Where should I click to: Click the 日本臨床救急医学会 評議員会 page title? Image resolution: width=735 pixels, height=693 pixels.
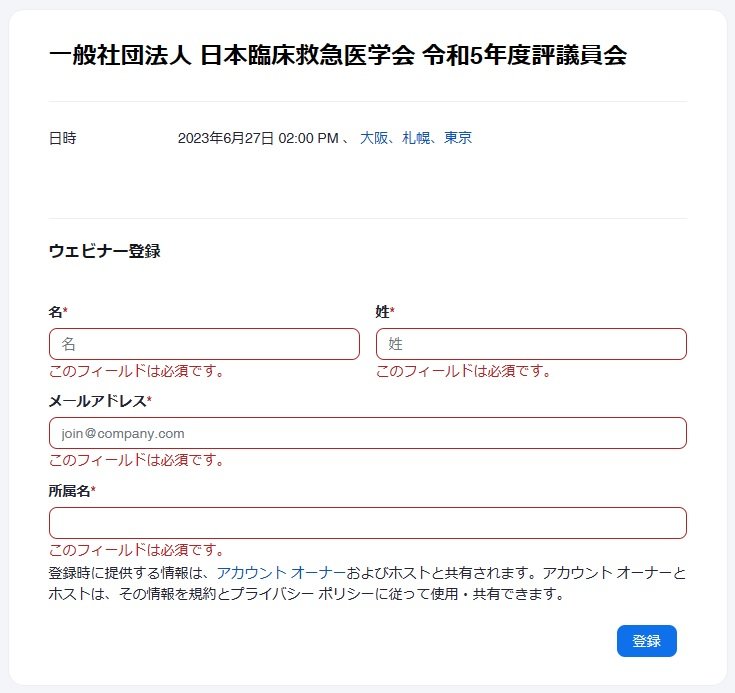tap(338, 55)
